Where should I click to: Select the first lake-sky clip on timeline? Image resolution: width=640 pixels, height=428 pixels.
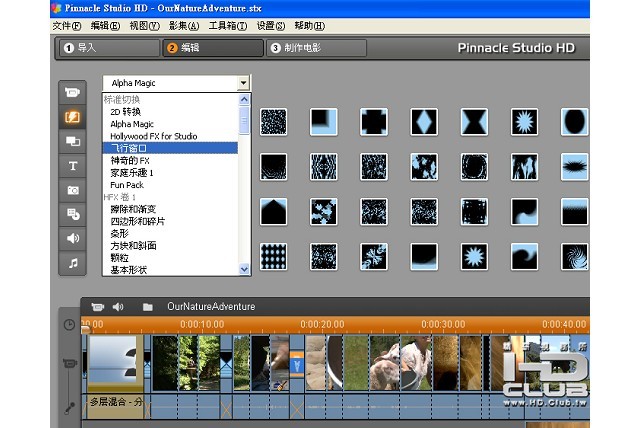click(x=116, y=363)
